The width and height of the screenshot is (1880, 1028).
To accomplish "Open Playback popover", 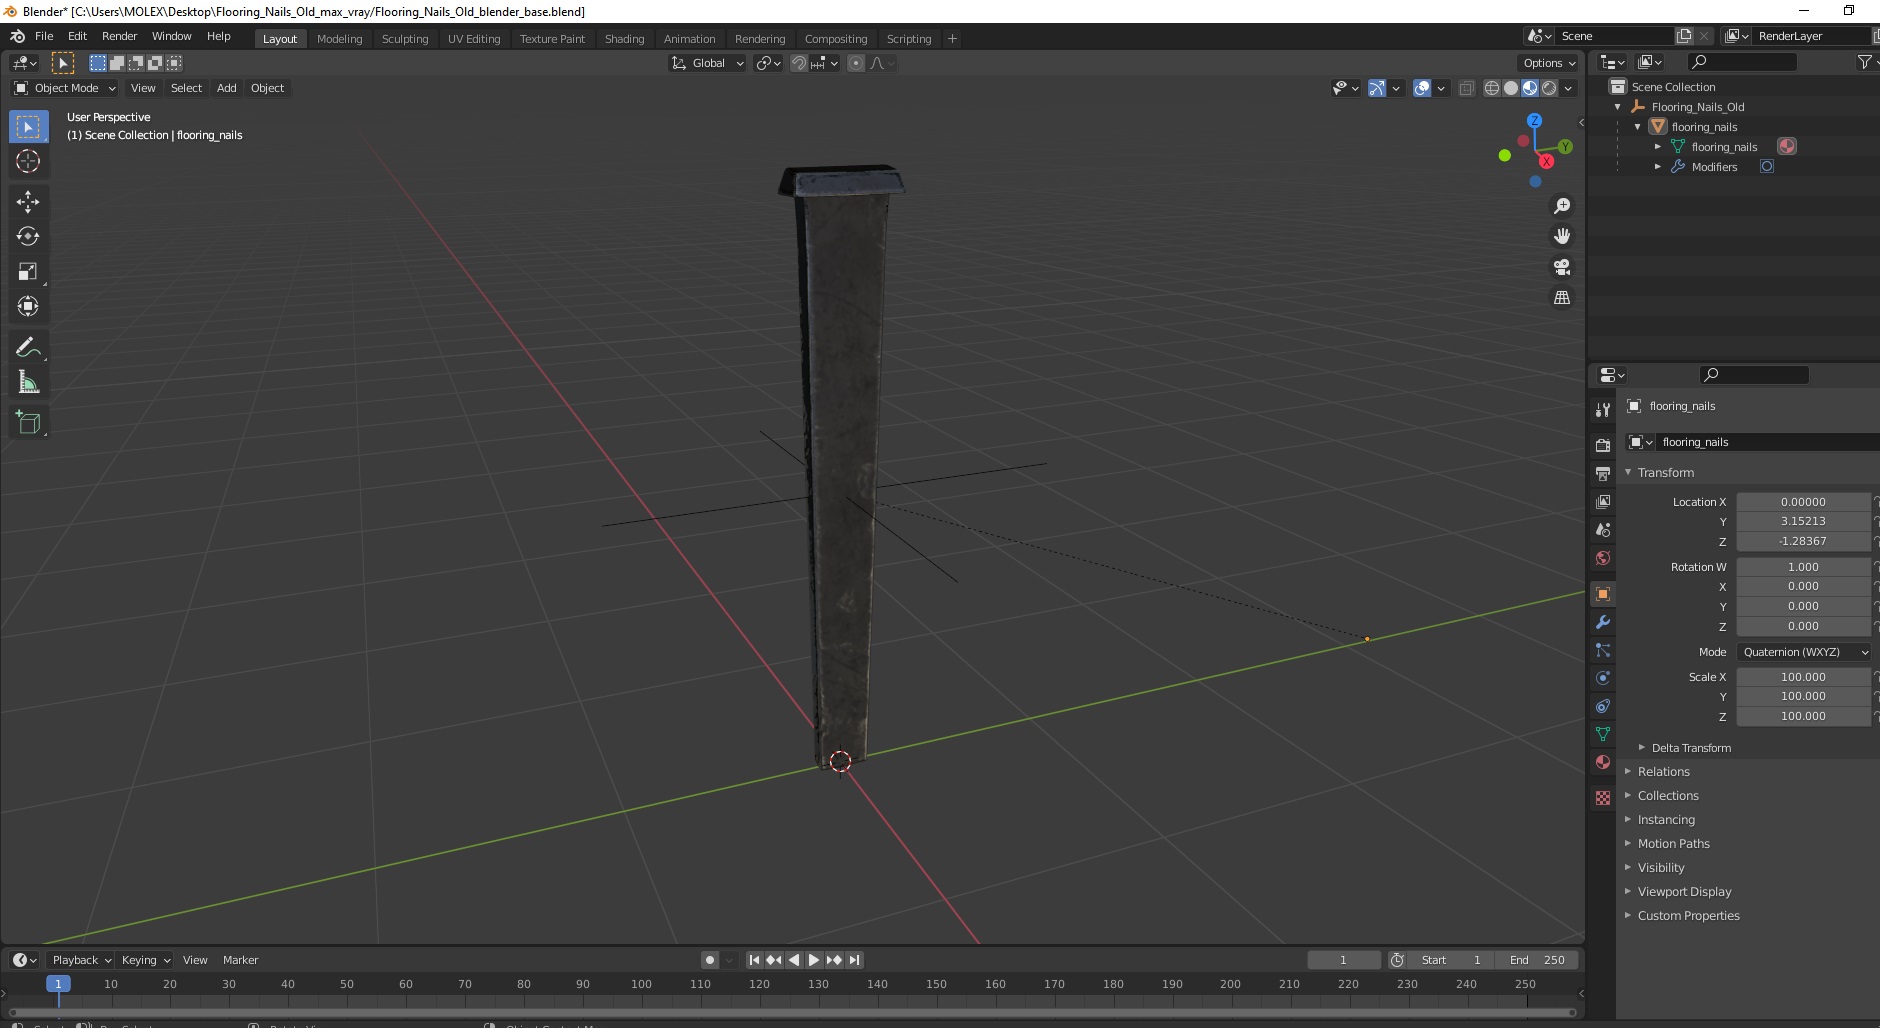I will [81, 960].
